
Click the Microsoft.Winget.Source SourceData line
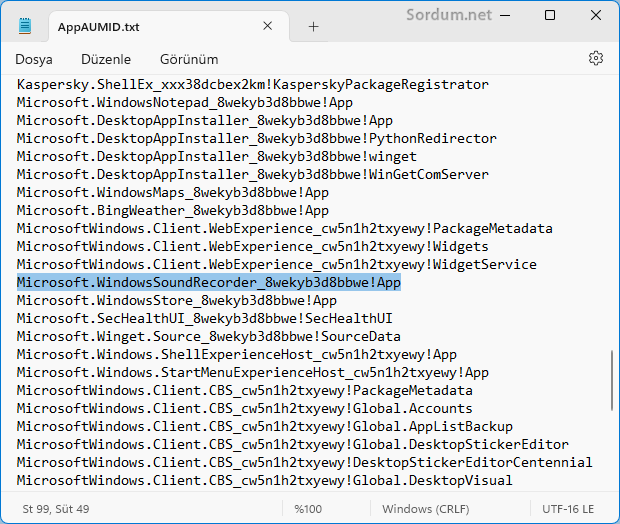(209, 337)
